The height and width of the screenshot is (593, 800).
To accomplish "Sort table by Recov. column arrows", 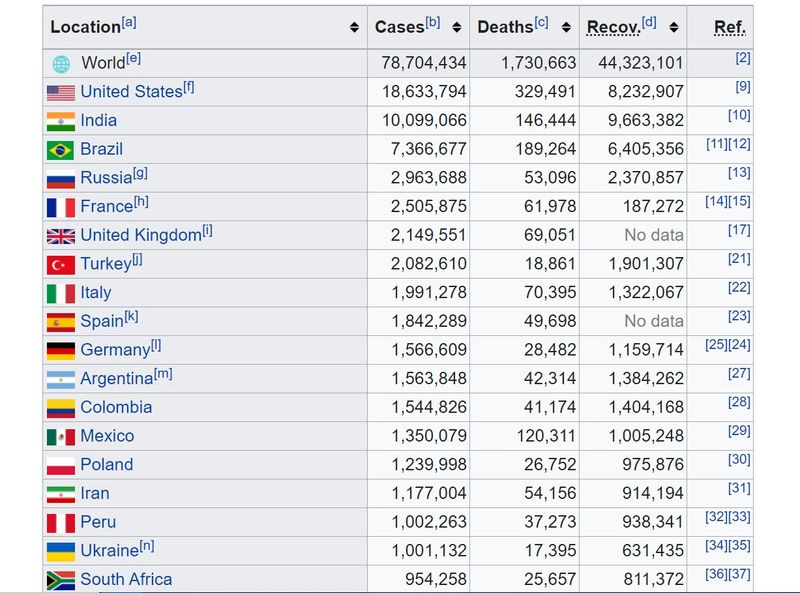I will (674, 28).
